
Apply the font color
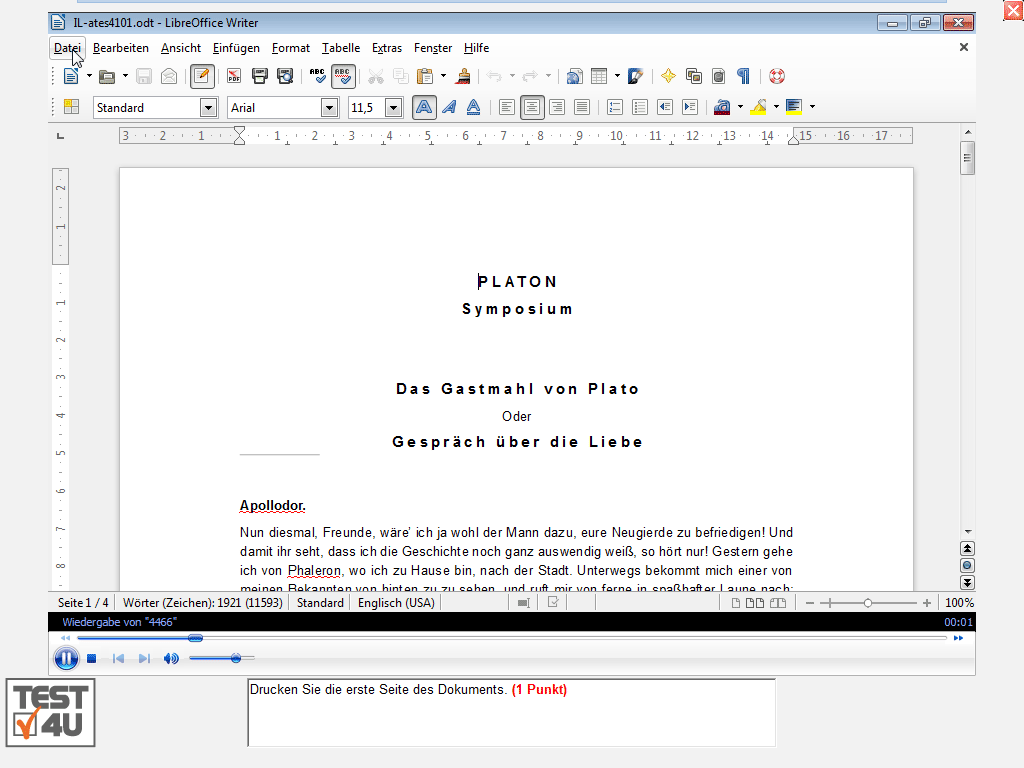point(722,107)
